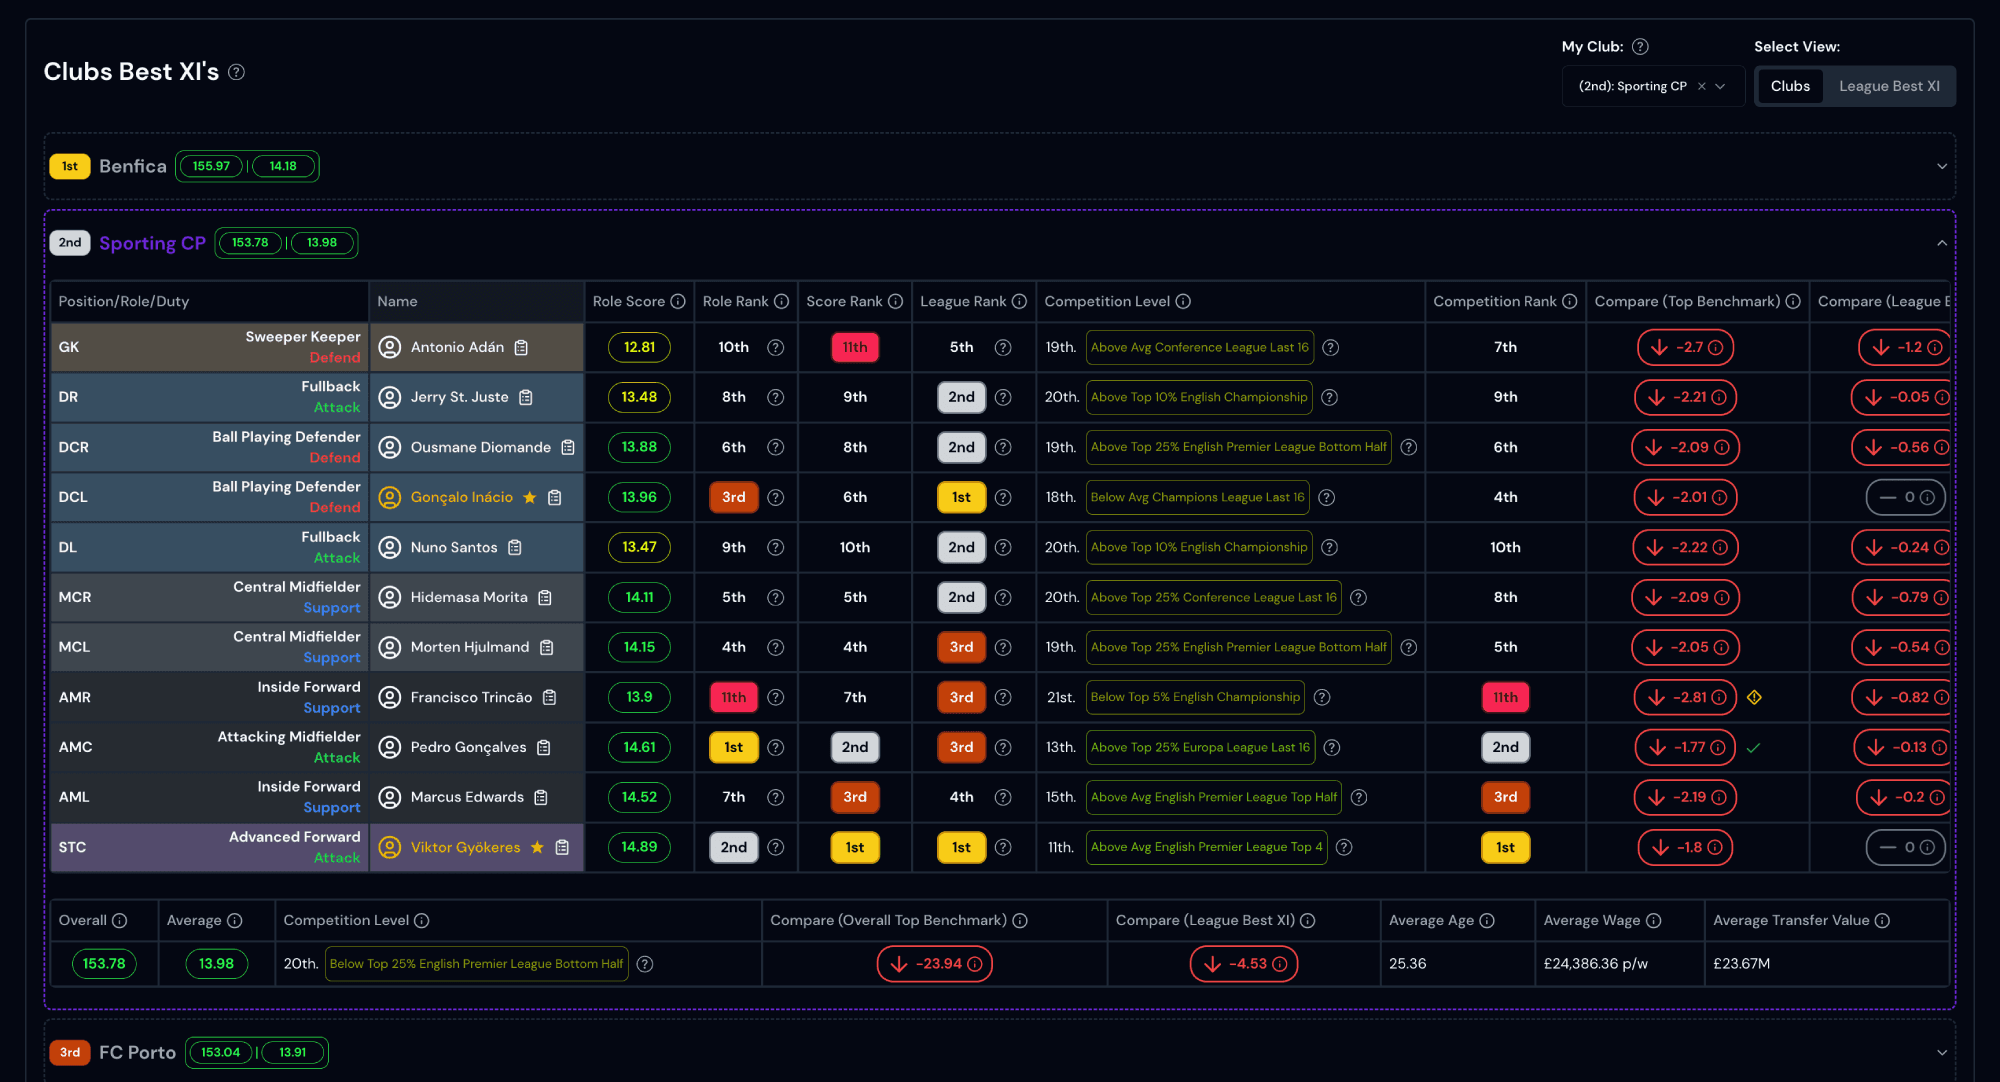Image resolution: width=2000 pixels, height=1082 pixels.
Task: Click the £23.67M average transfer value
Action: click(x=1742, y=964)
